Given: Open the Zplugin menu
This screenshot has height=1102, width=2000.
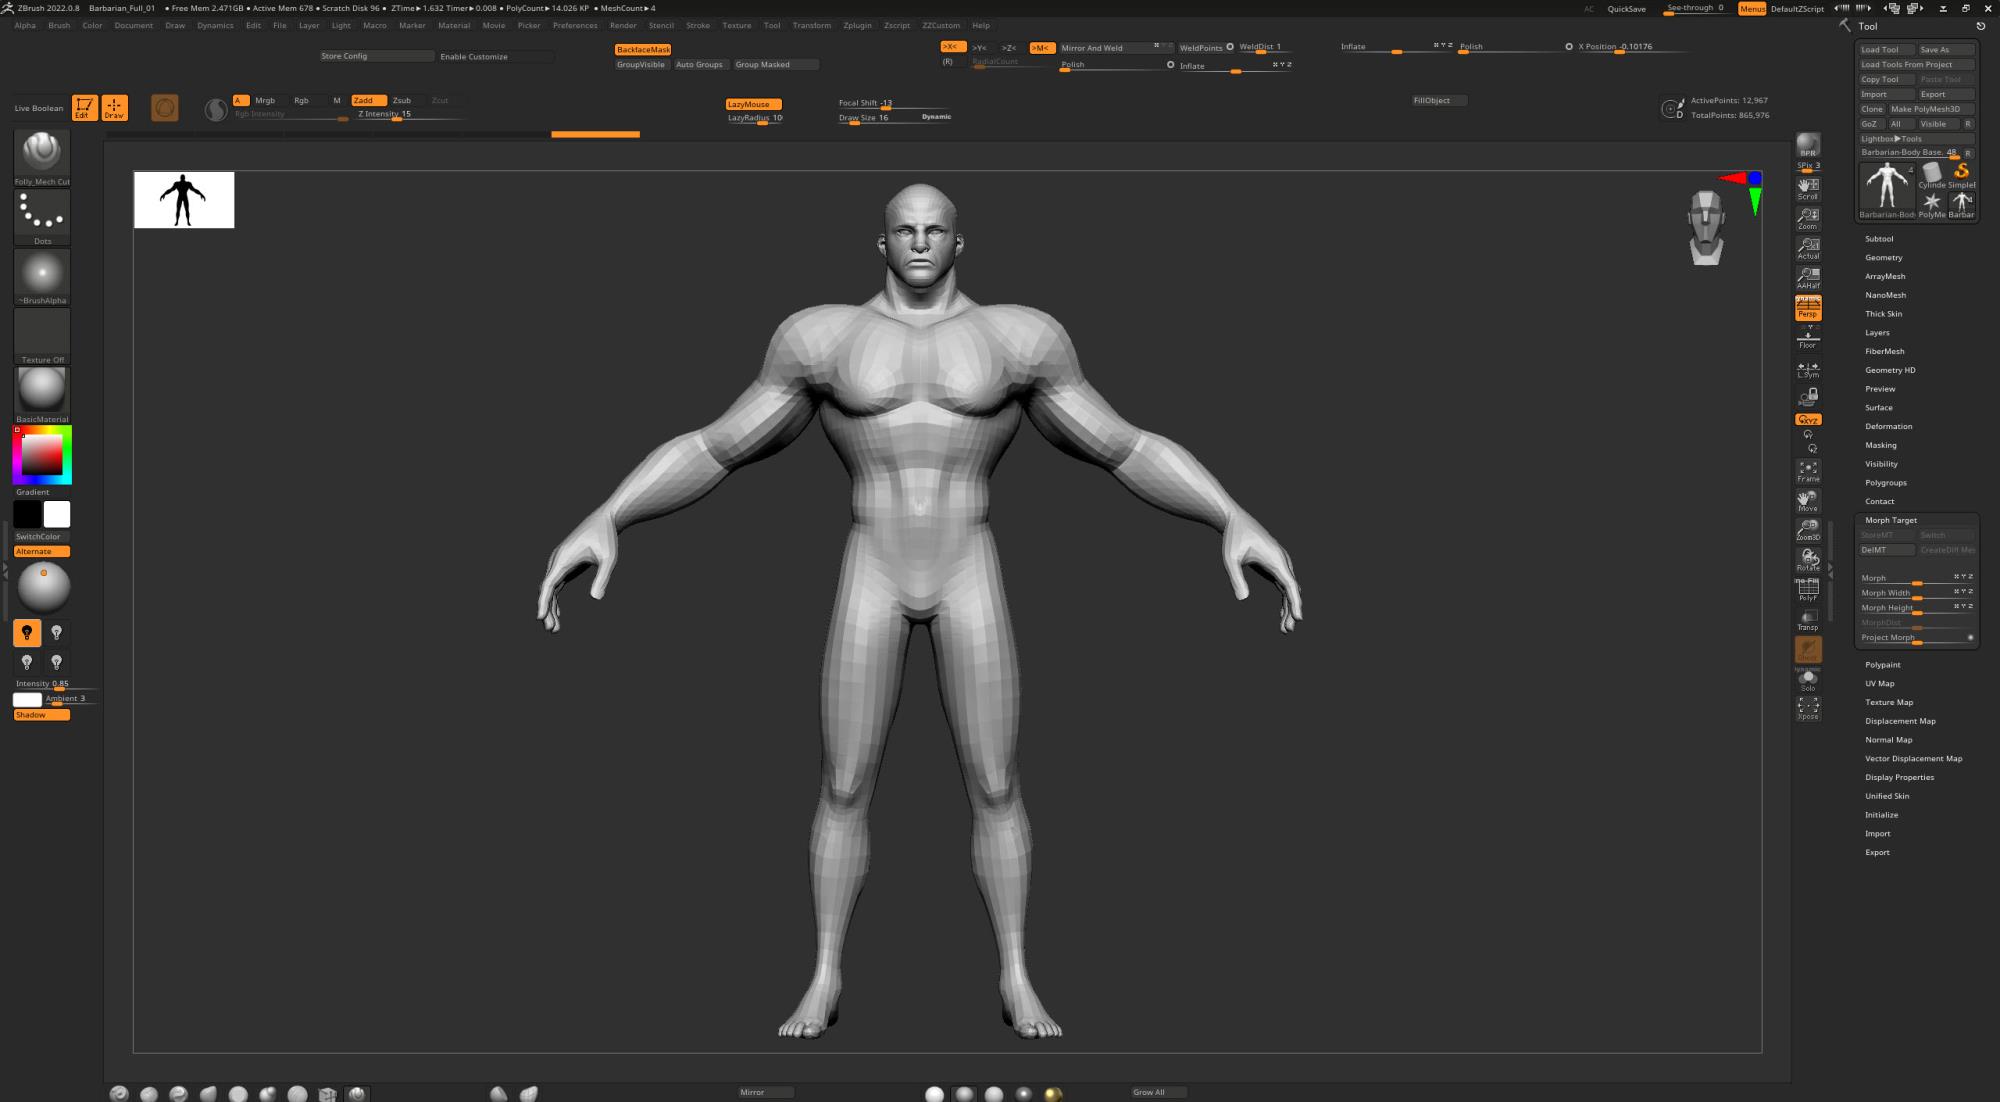Looking at the screenshot, I should coord(857,26).
